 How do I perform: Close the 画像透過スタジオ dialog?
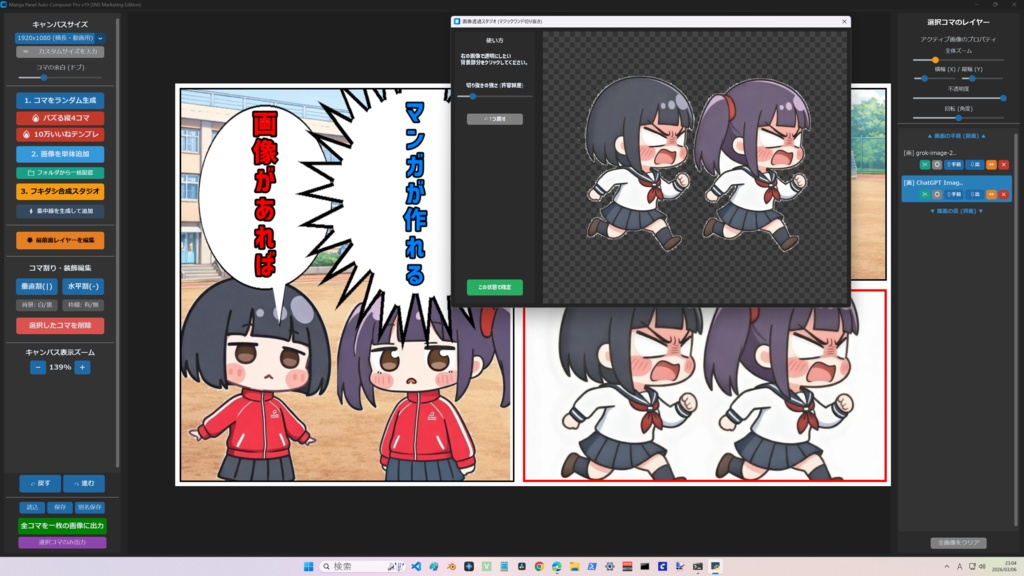844,22
